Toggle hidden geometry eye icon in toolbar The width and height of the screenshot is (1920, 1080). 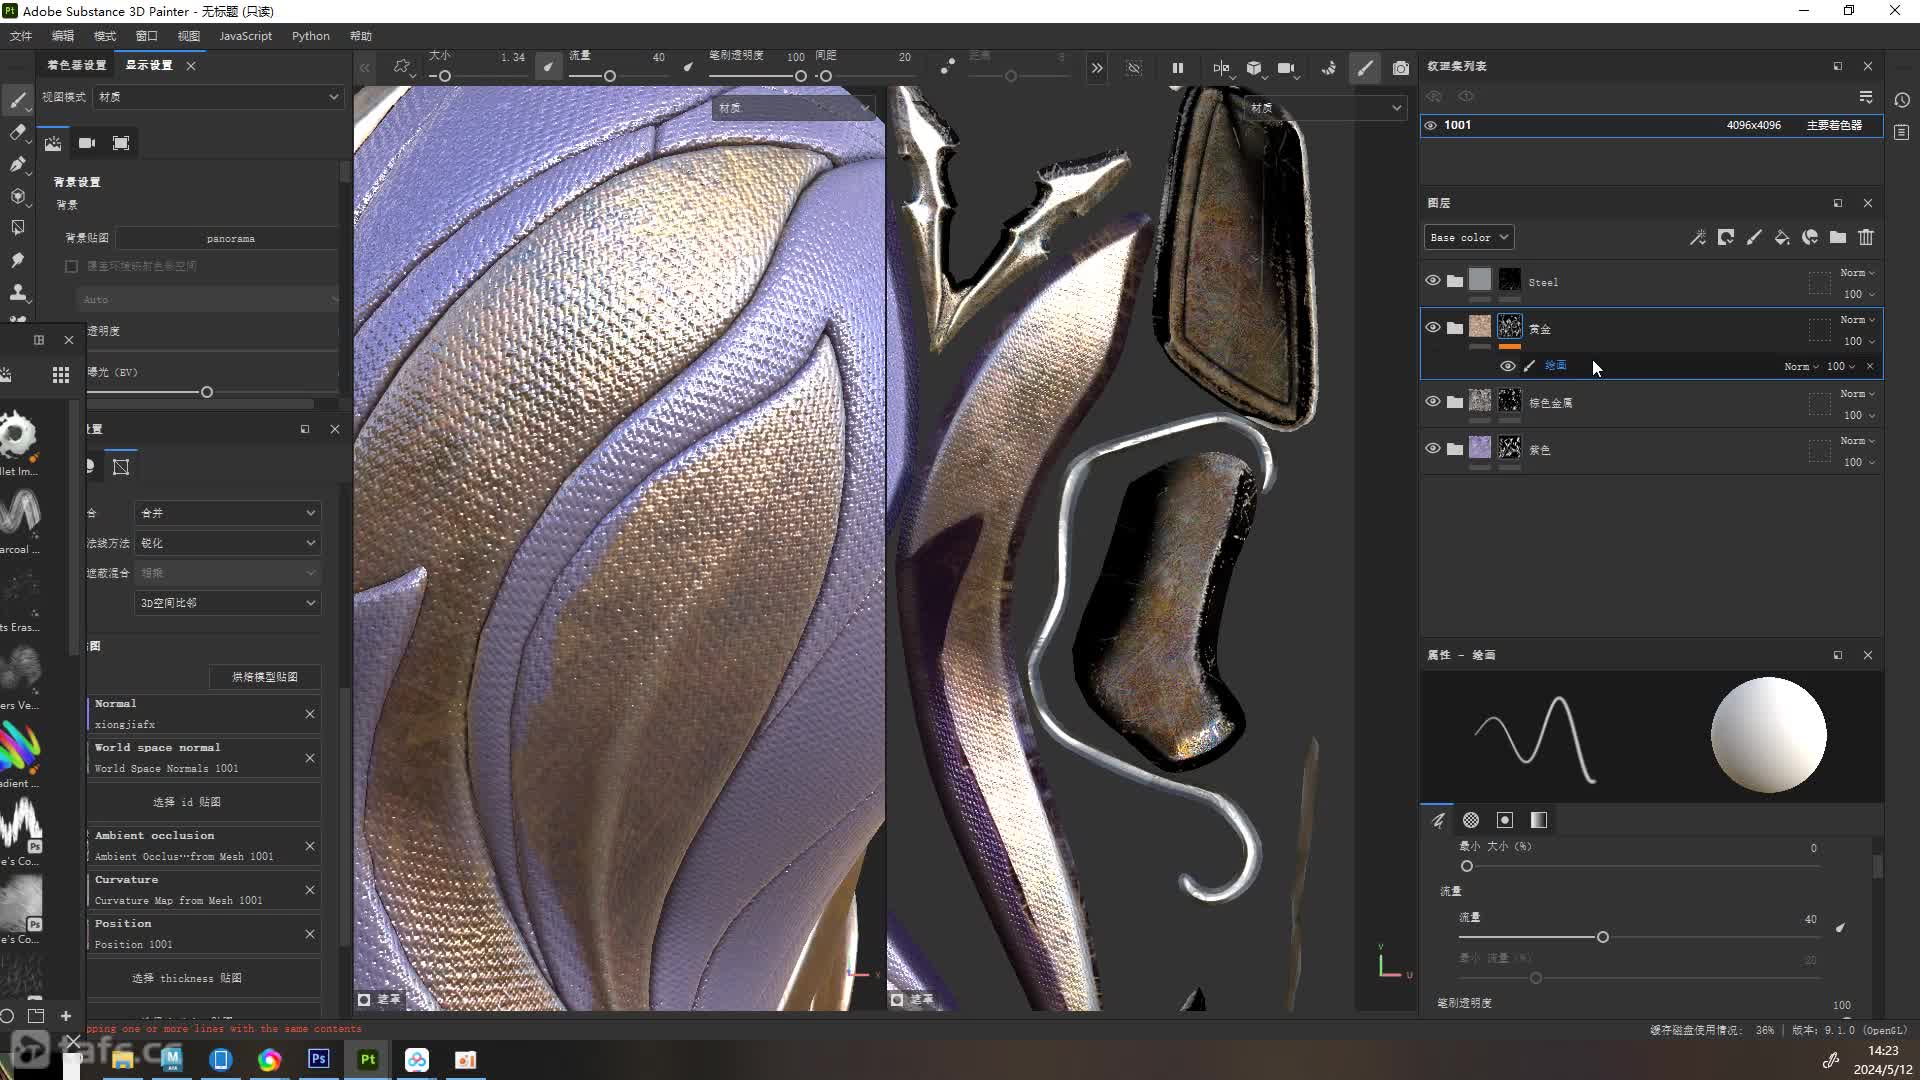(x=1134, y=68)
